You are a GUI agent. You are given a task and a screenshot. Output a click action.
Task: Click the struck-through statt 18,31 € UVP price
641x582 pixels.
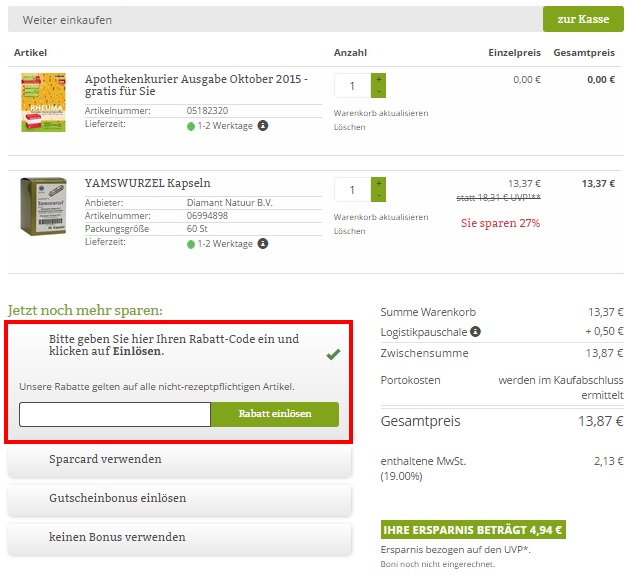[x=499, y=198]
